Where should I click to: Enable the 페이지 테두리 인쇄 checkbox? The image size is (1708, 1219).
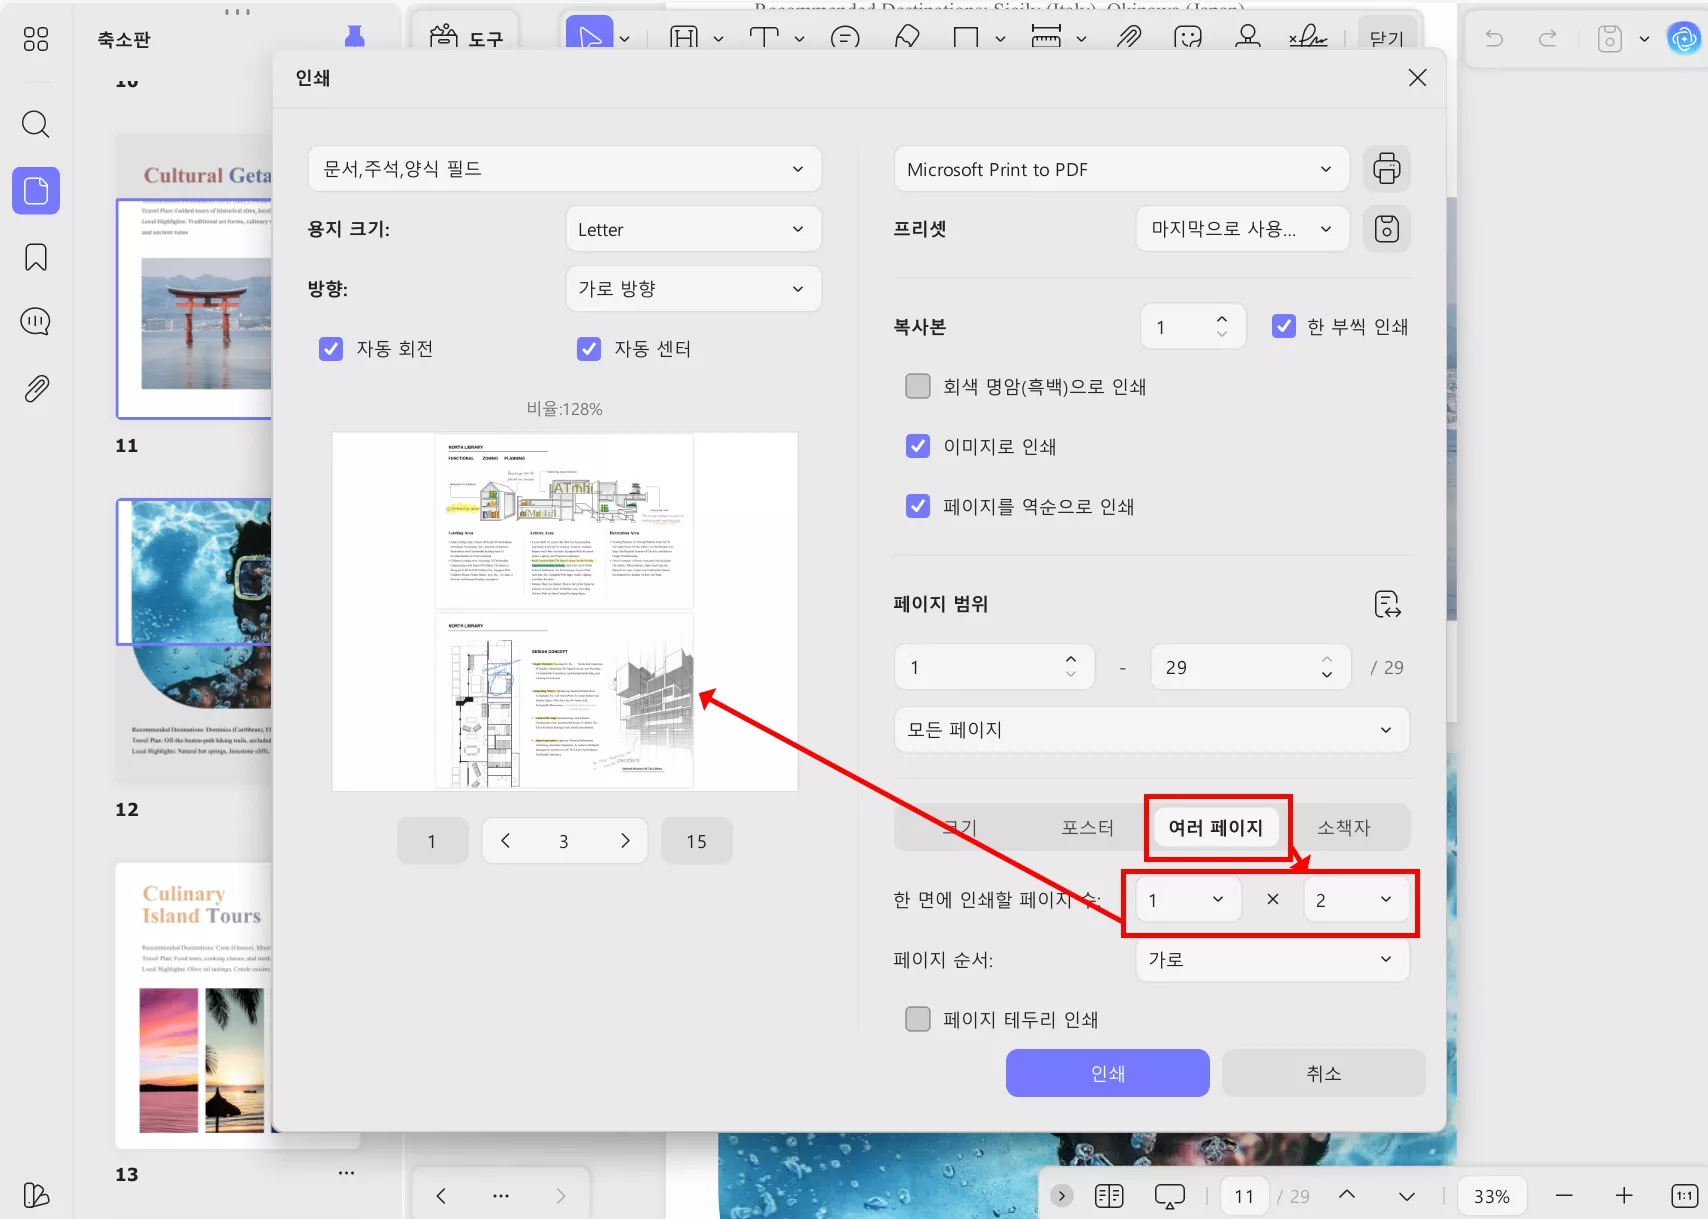point(917,1018)
